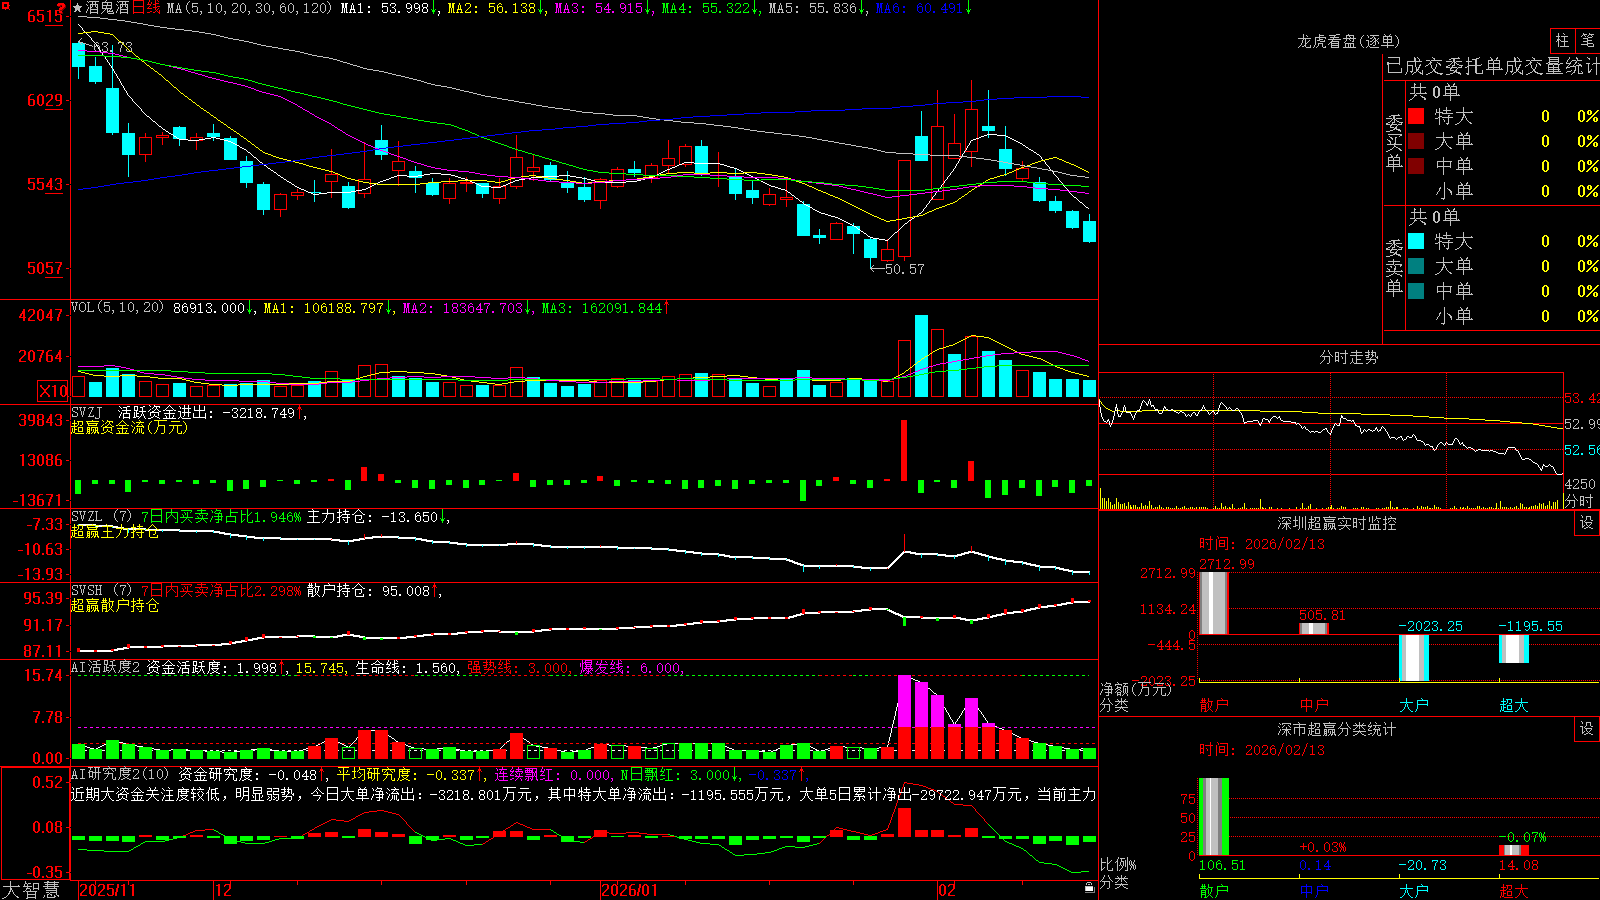
Task: Click the padlock icon at chart bottom
Action: (1089, 887)
